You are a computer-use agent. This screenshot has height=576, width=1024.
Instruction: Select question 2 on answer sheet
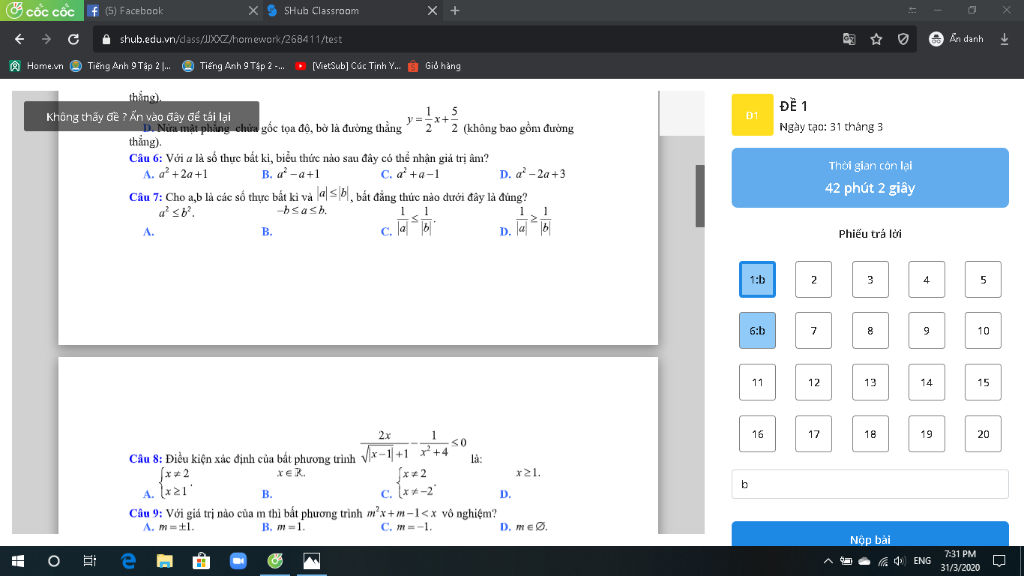[x=814, y=280]
